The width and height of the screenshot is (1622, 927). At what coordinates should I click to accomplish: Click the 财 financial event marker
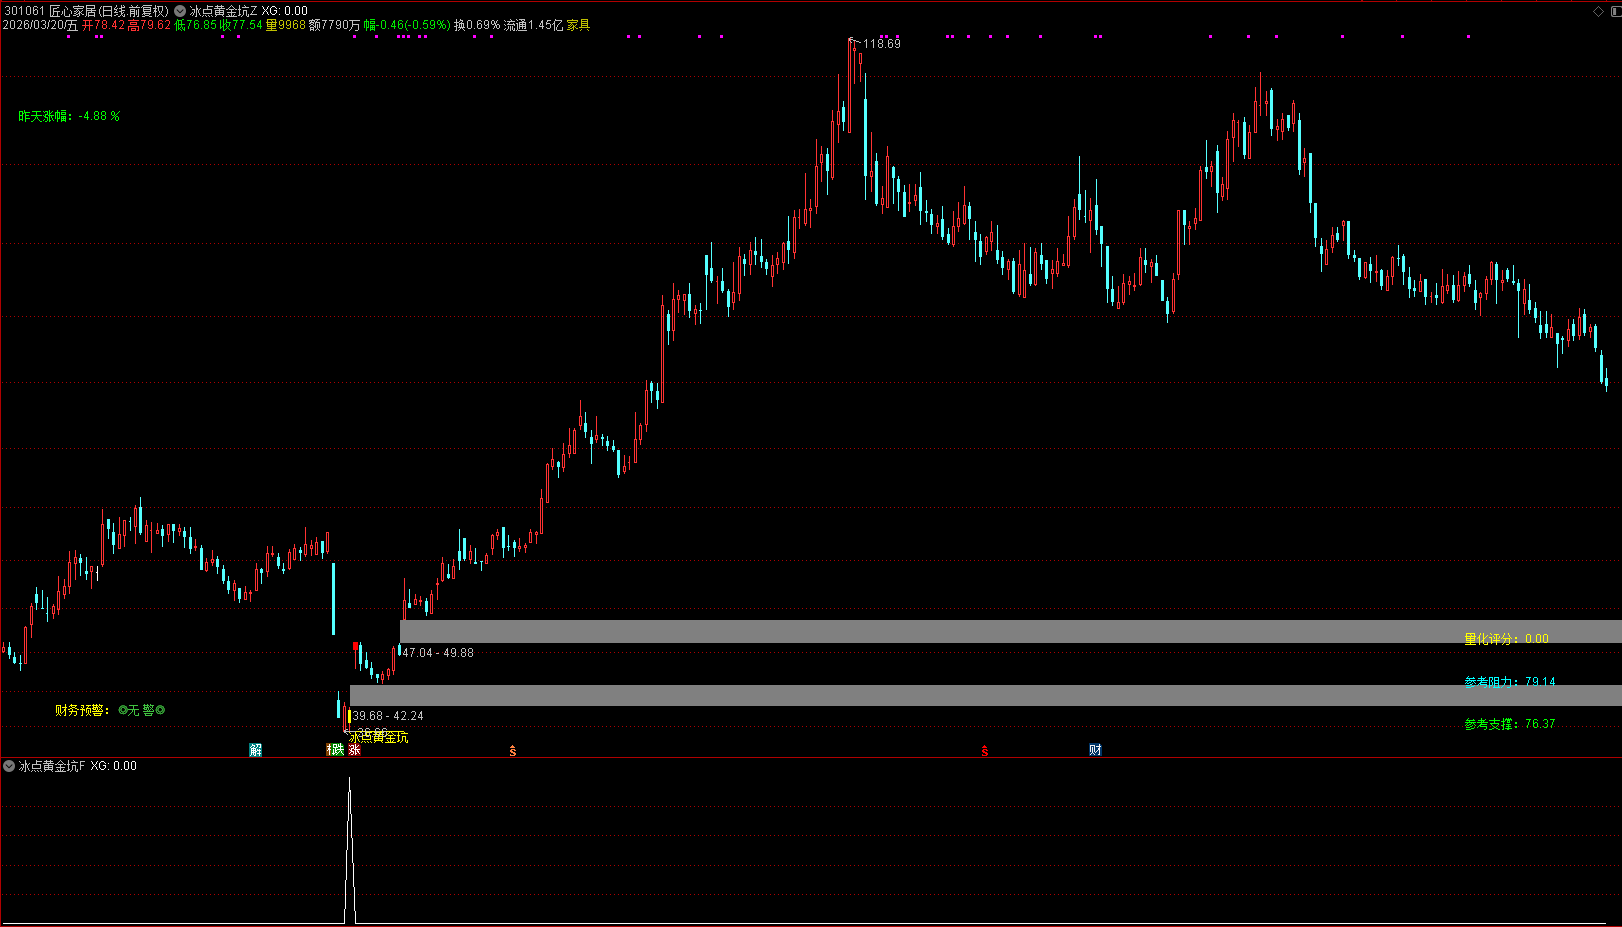[x=1096, y=750]
